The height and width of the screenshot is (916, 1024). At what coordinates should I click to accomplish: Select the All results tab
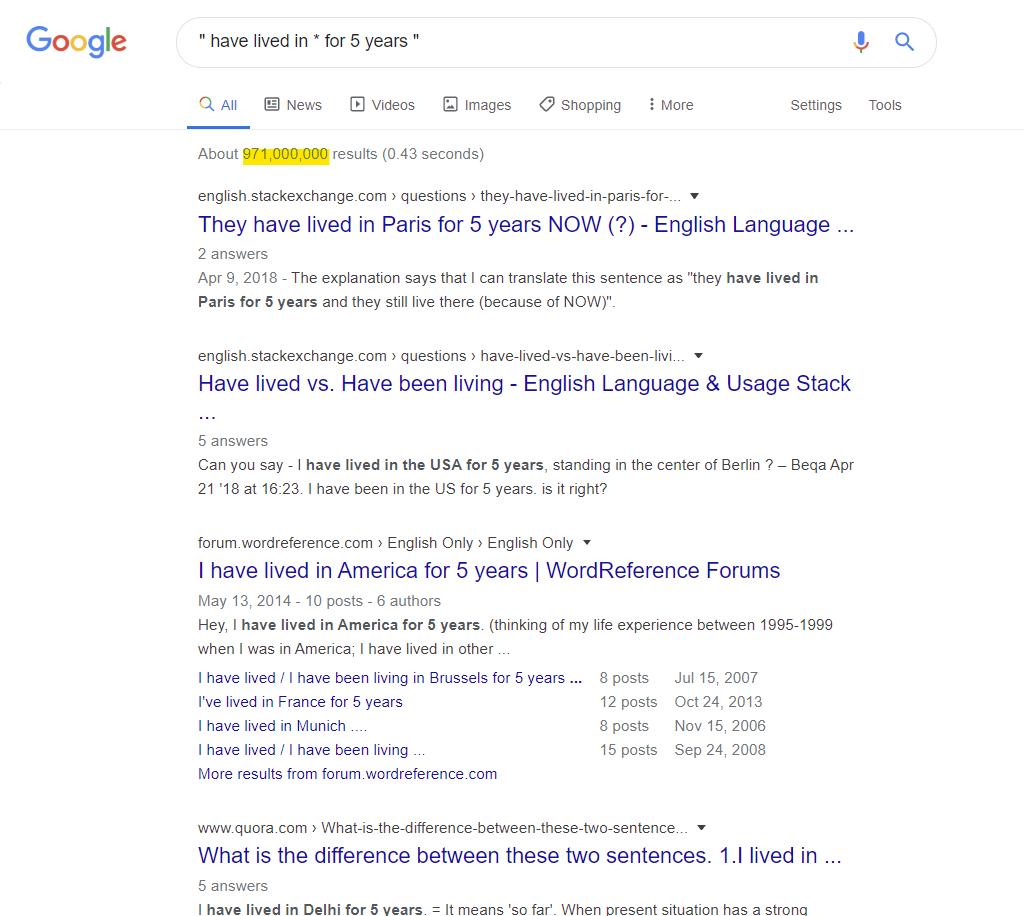(218, 105)
